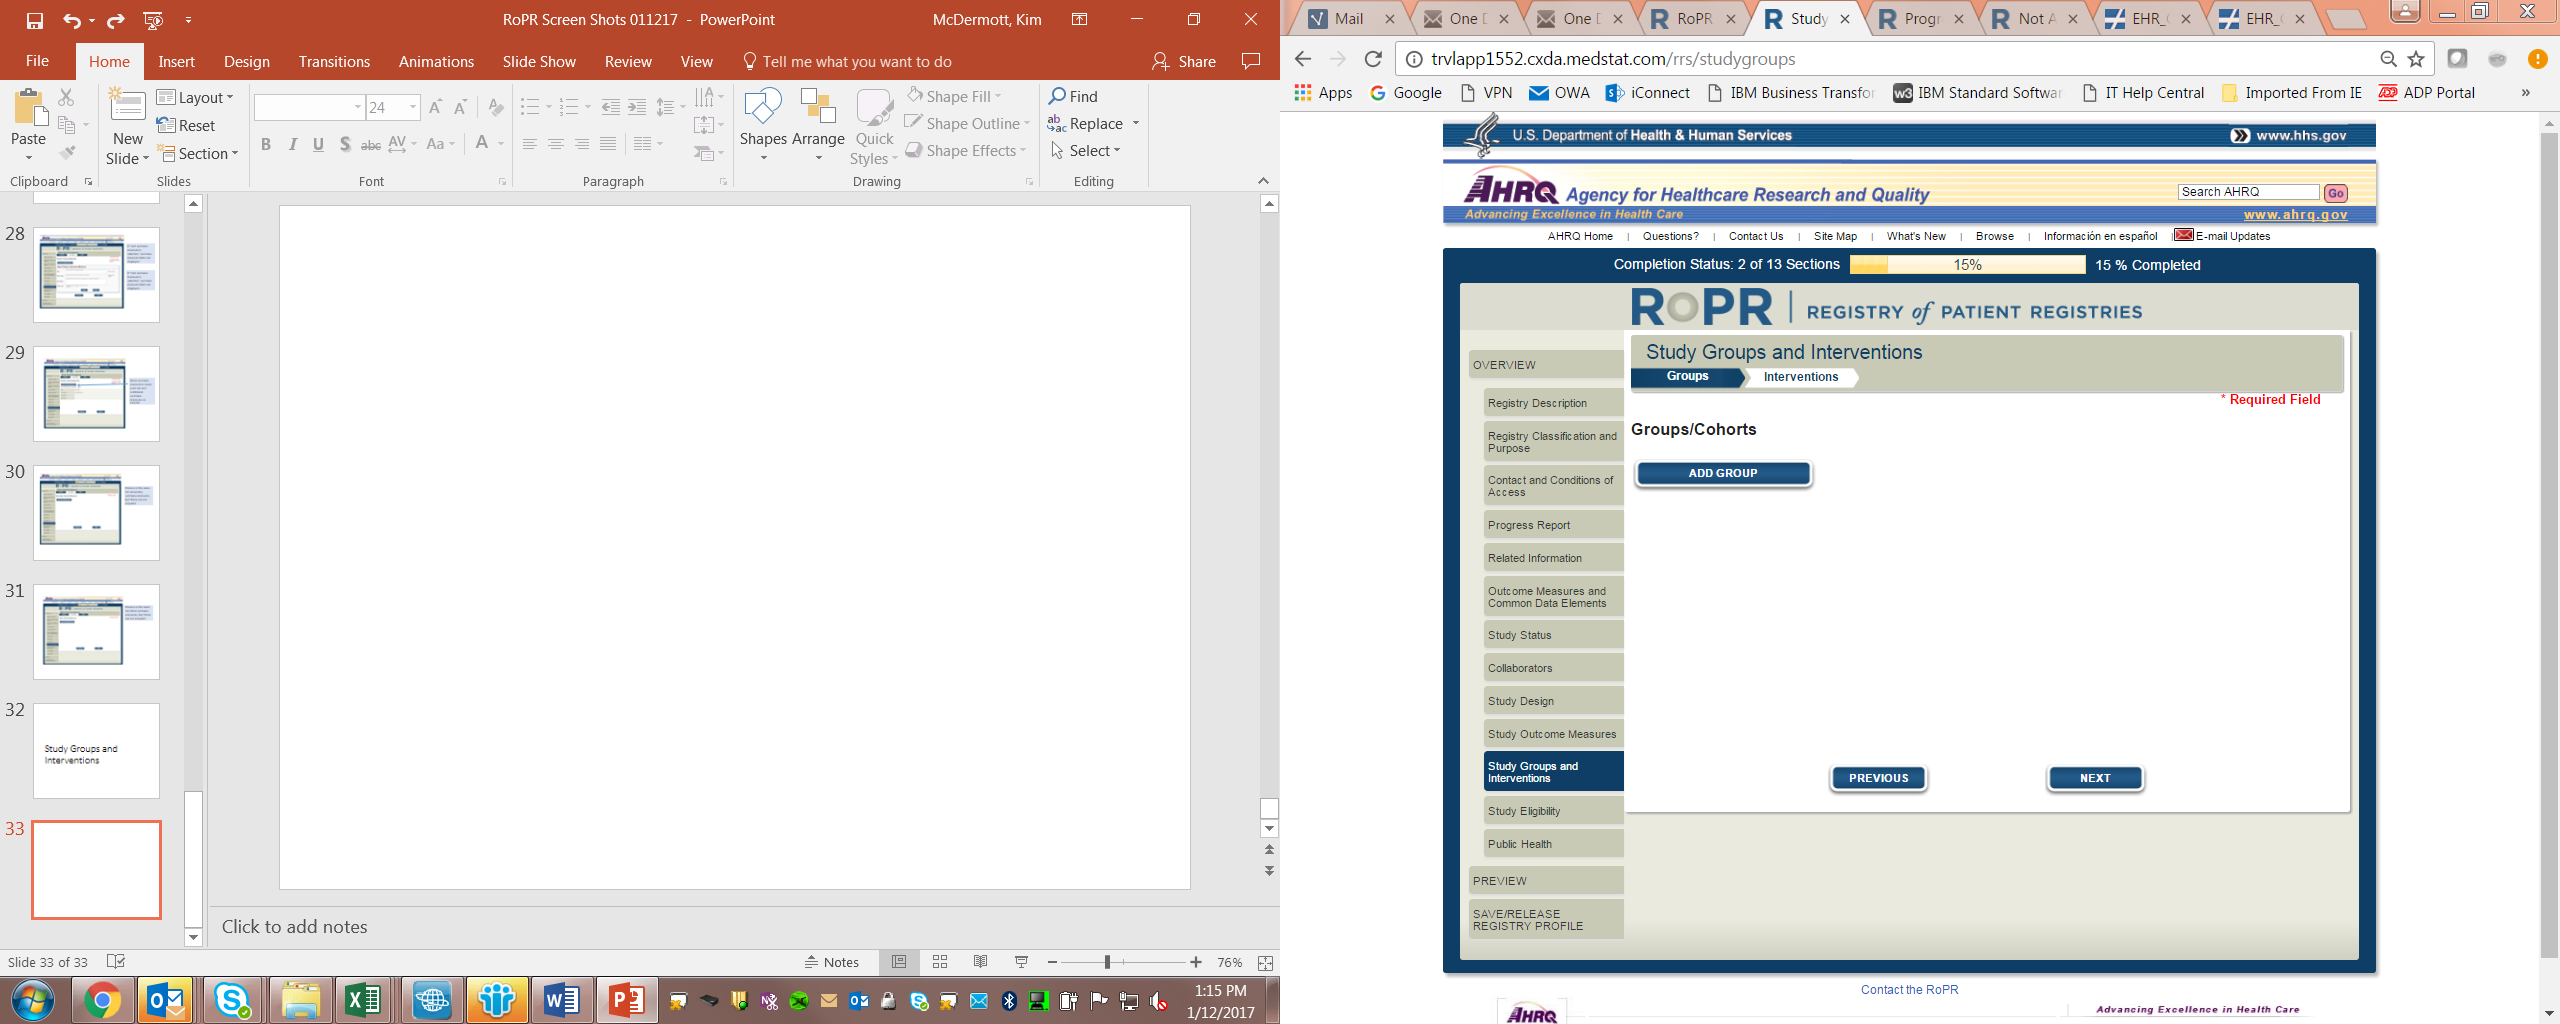Use the Format Painter brush

tap(67, 153)
